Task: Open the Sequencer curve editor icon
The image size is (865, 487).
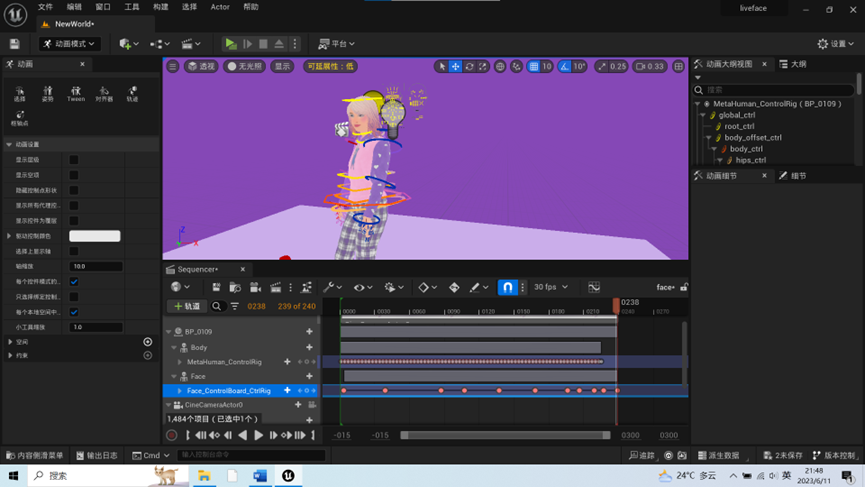Action: click(x=594, y=287)
